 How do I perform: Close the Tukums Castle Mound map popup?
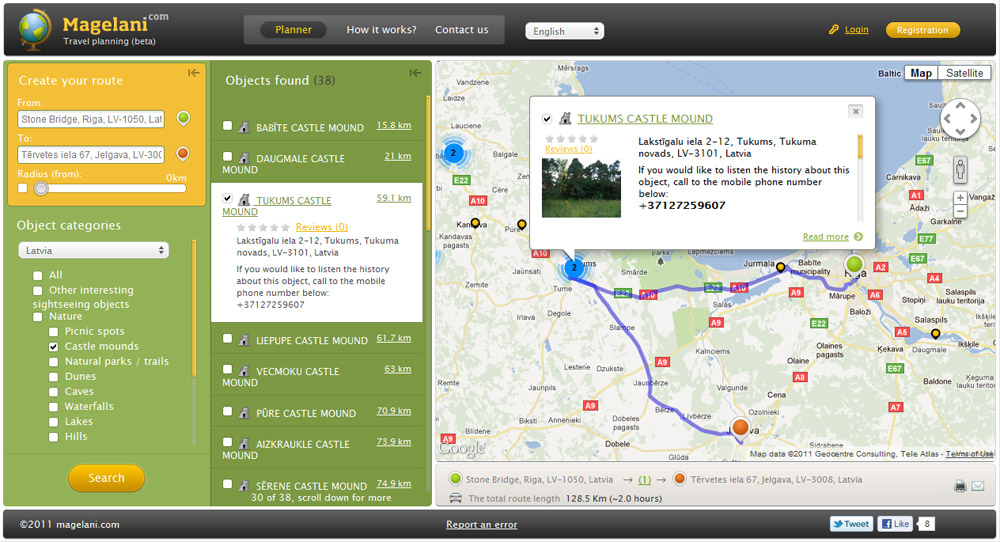pyautogui.click(x=856, y=112)
